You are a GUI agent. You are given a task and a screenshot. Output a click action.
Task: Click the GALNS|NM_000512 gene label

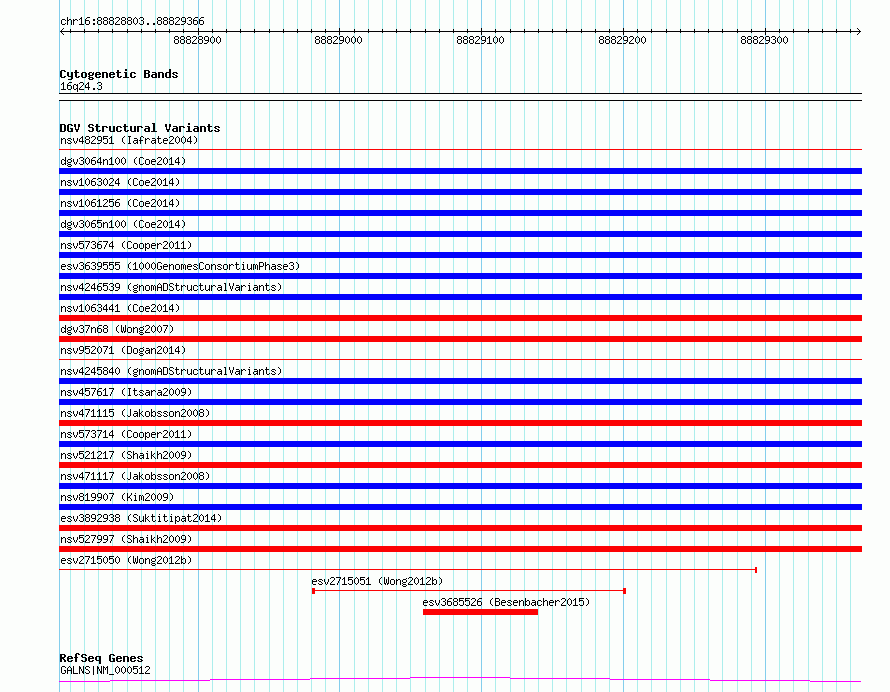[105, 670]
